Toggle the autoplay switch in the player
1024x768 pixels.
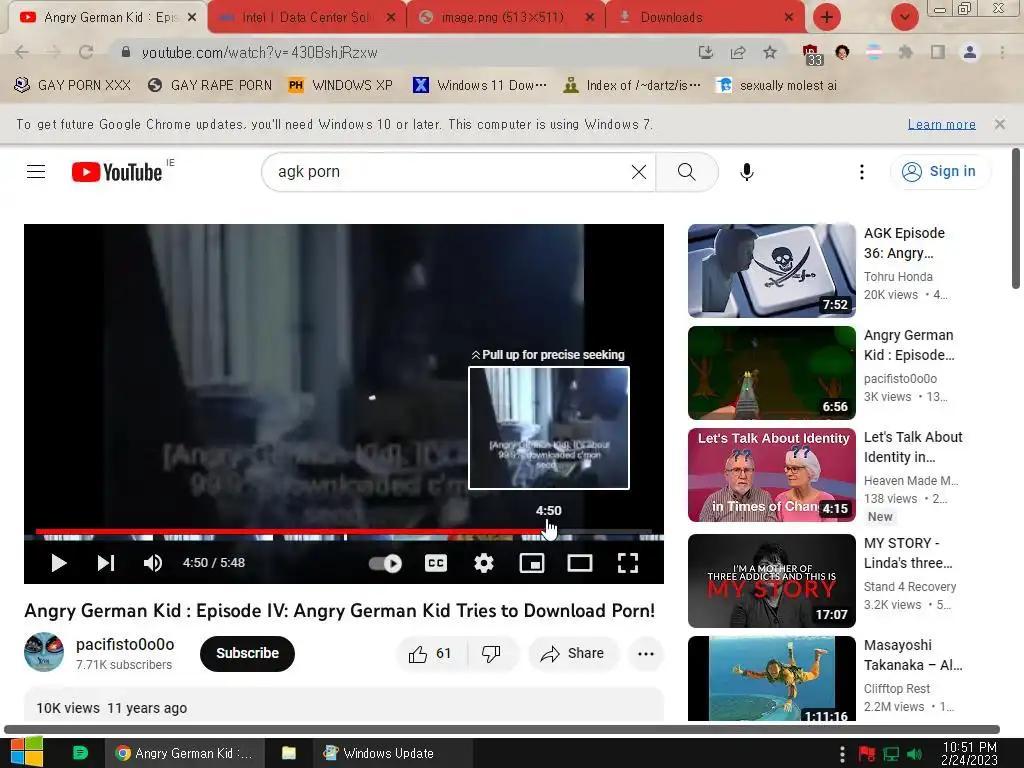(x=385, y=563)
